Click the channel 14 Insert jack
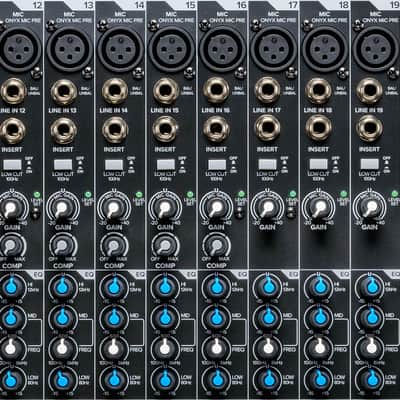The width and height of the screenshot is (400, 400). [x=115, y=130]
